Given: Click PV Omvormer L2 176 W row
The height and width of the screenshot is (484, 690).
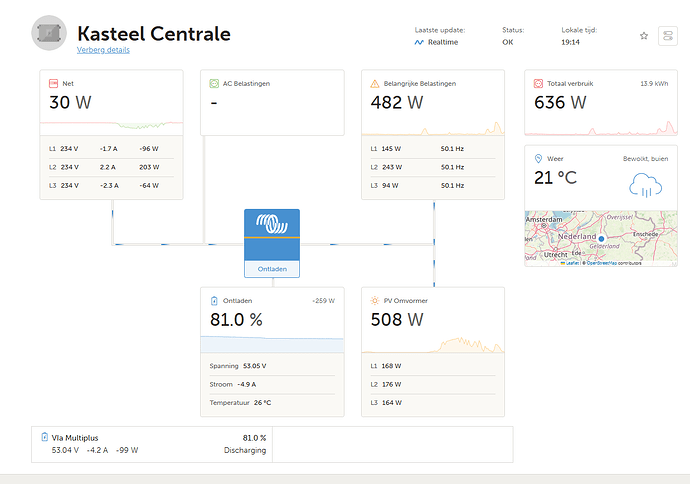Looking at the screenshot, I should click(x=433, y=385).
